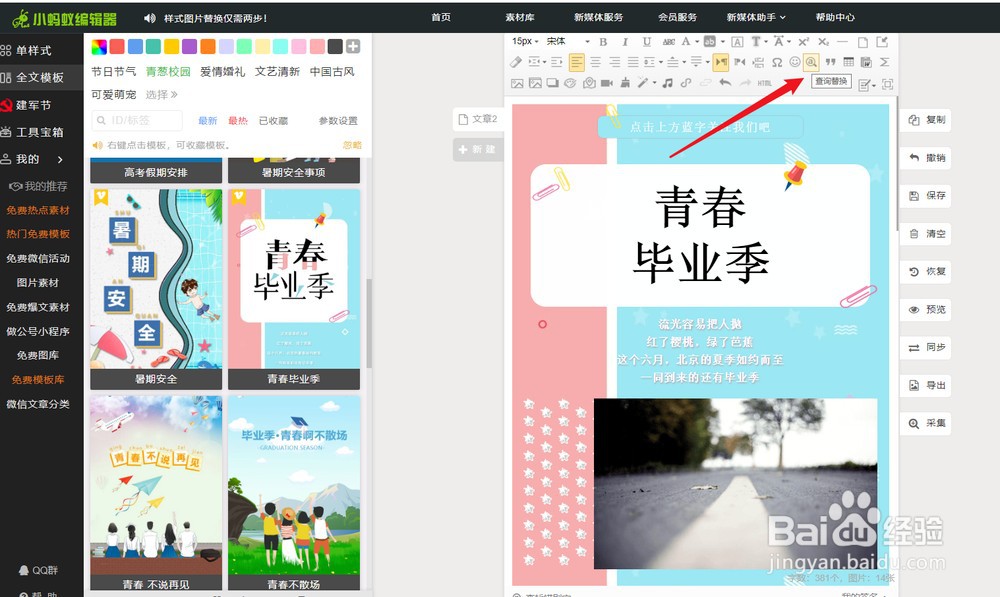Viewport: 1000px width, 597px height.
Task: Pick the dark gray color swatch
Action: pyautogui.click(x=335, y=46)
